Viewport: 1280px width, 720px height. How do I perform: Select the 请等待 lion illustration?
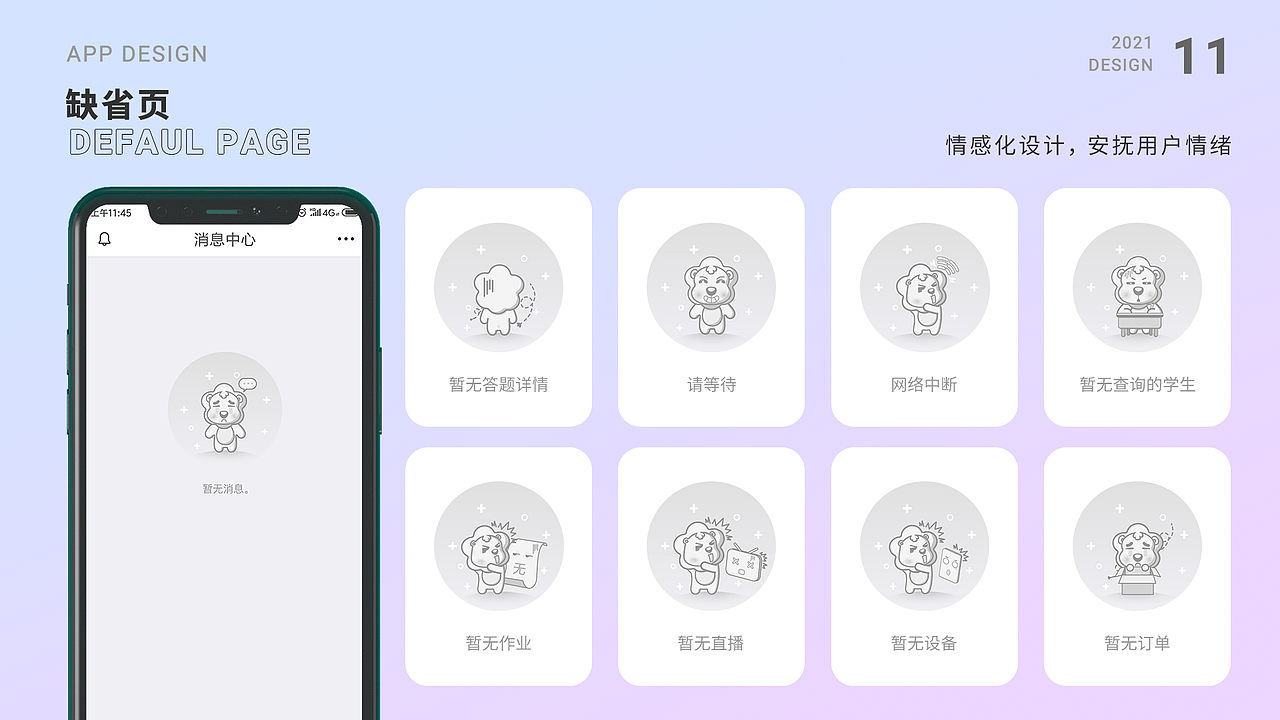tap(711, 287)
